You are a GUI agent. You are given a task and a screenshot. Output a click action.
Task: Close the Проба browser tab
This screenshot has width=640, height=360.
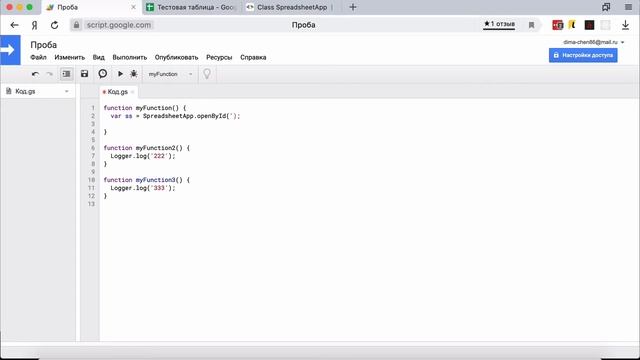point(133,7)
